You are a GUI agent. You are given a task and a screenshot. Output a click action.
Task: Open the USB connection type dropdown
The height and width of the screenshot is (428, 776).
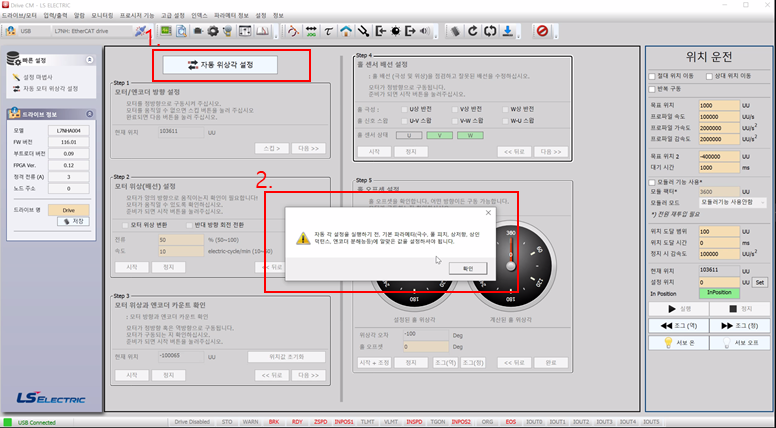click(x=35, y=31)
